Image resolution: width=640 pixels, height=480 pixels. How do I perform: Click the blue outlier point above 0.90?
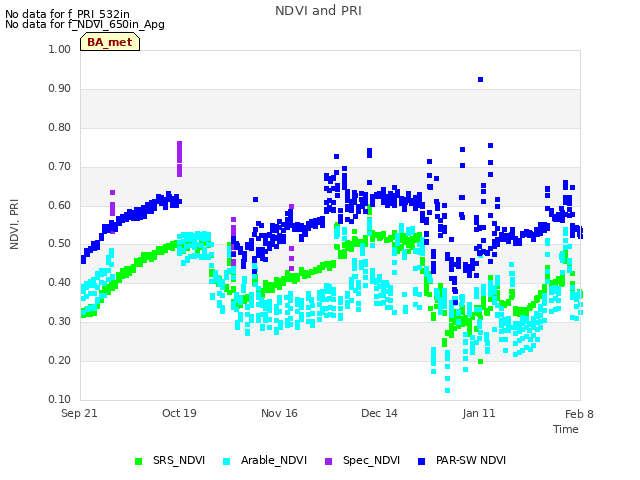point(480,80)
